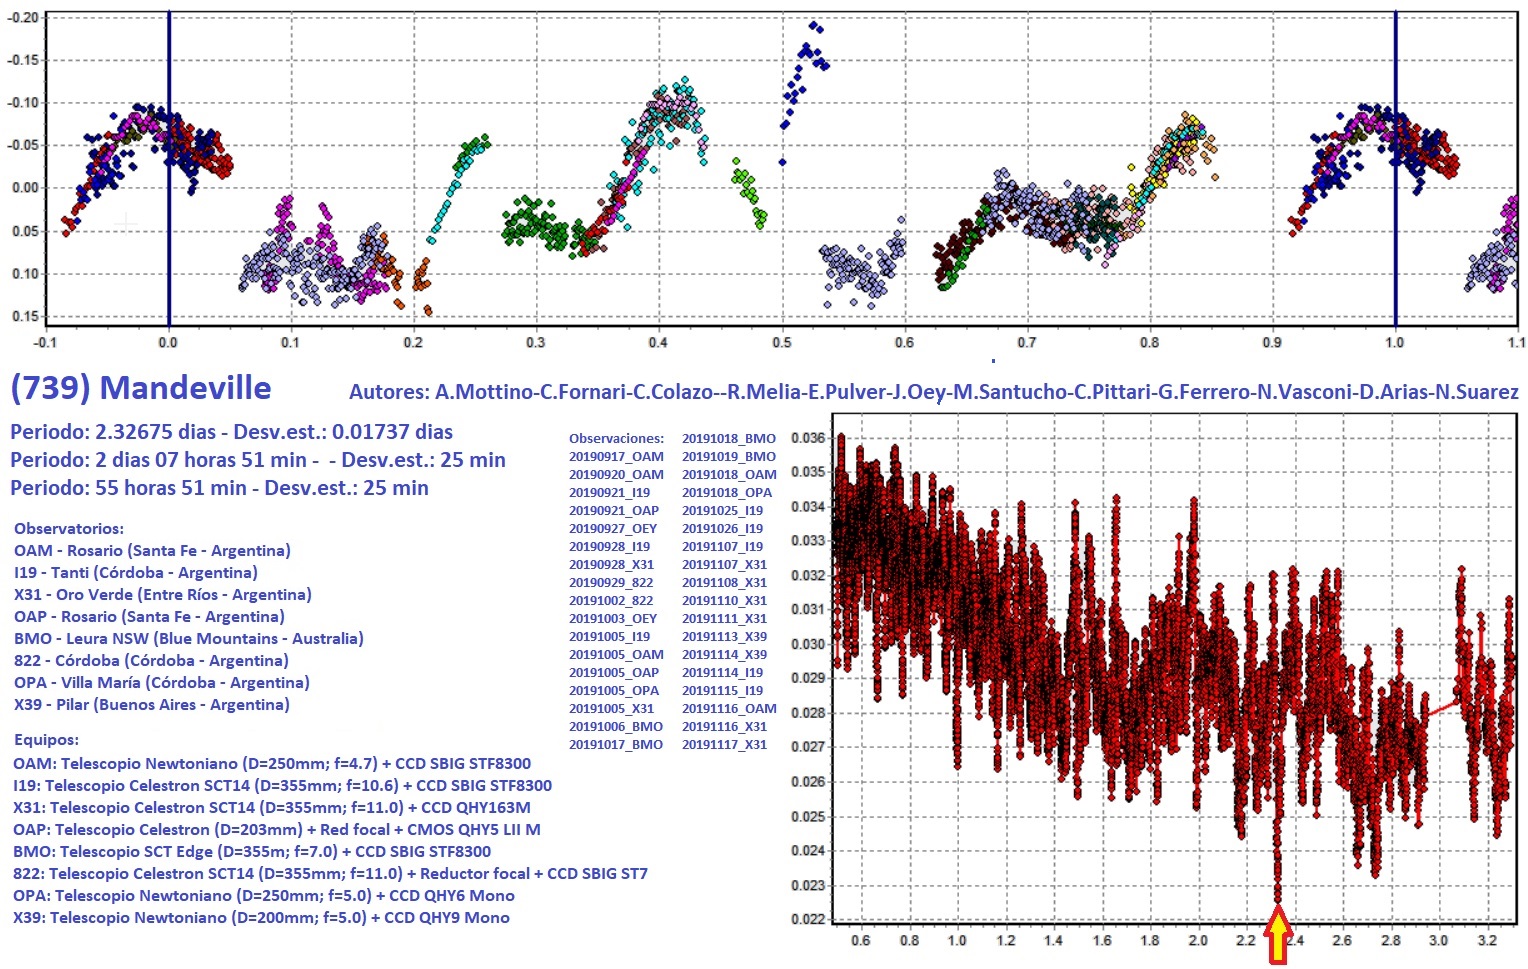The width and height of the screenshot is (1528, 969).
Task: Select the "Observaciones:" heading
Action: tap(616, 438)
